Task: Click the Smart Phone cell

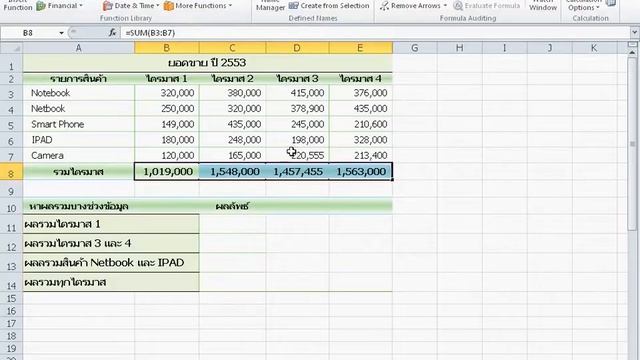Action: pos(78,124)
